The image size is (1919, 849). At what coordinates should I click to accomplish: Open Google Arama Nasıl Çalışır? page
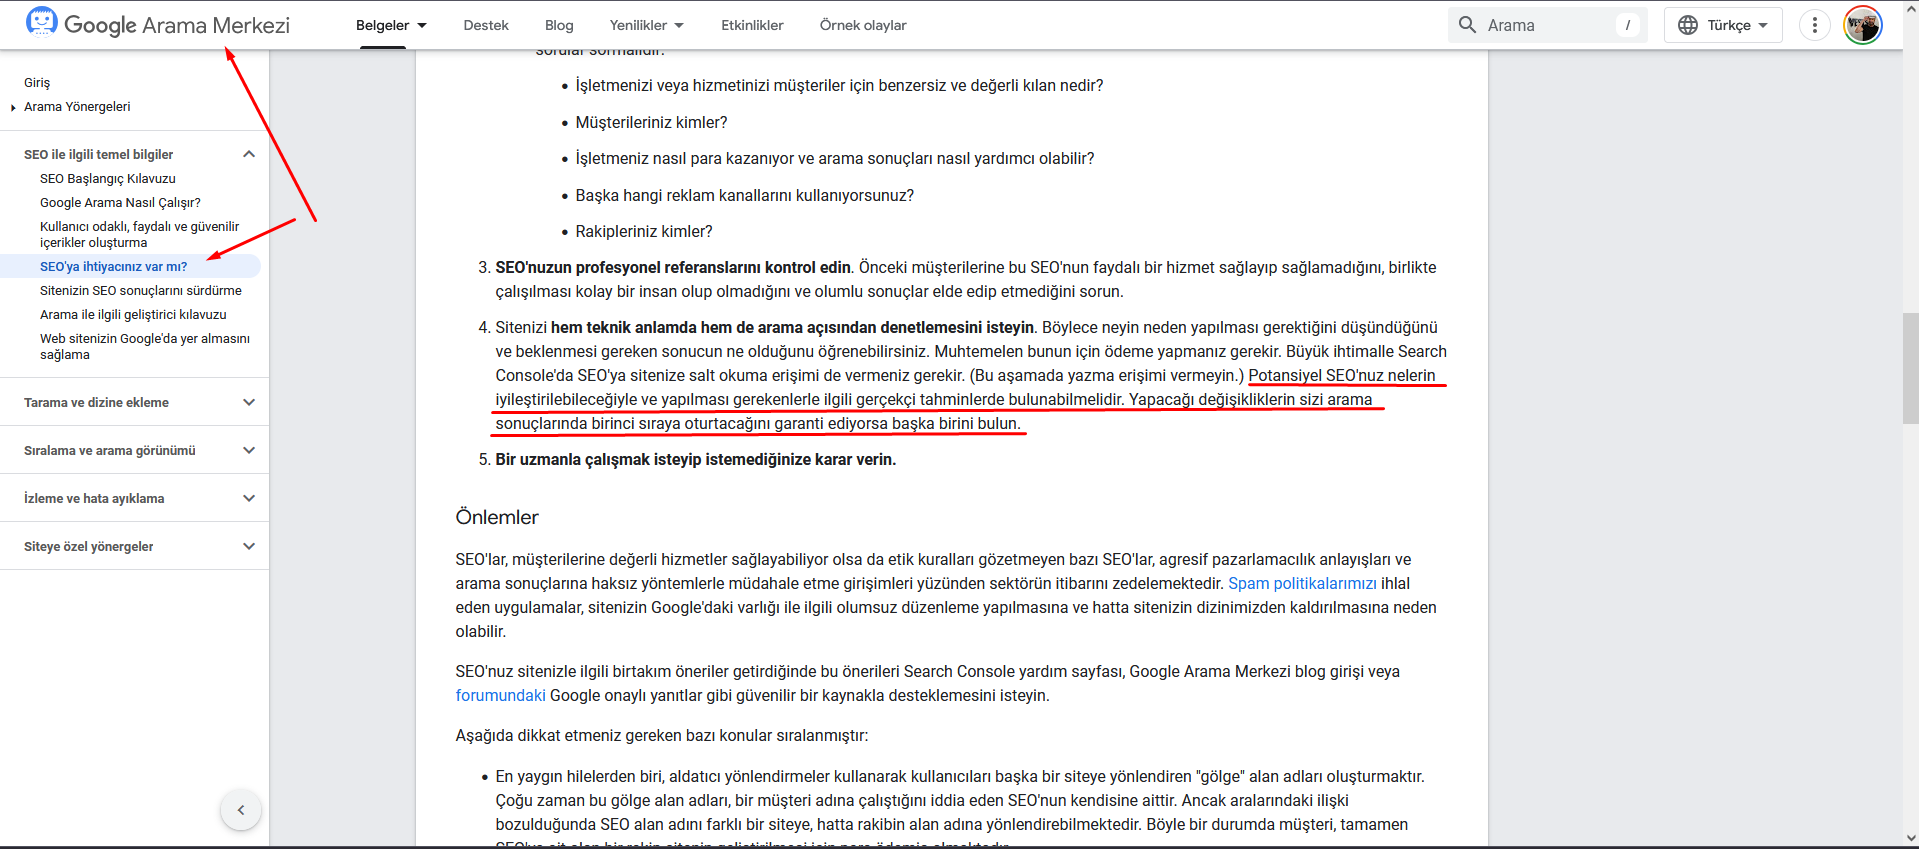(120, 203)
